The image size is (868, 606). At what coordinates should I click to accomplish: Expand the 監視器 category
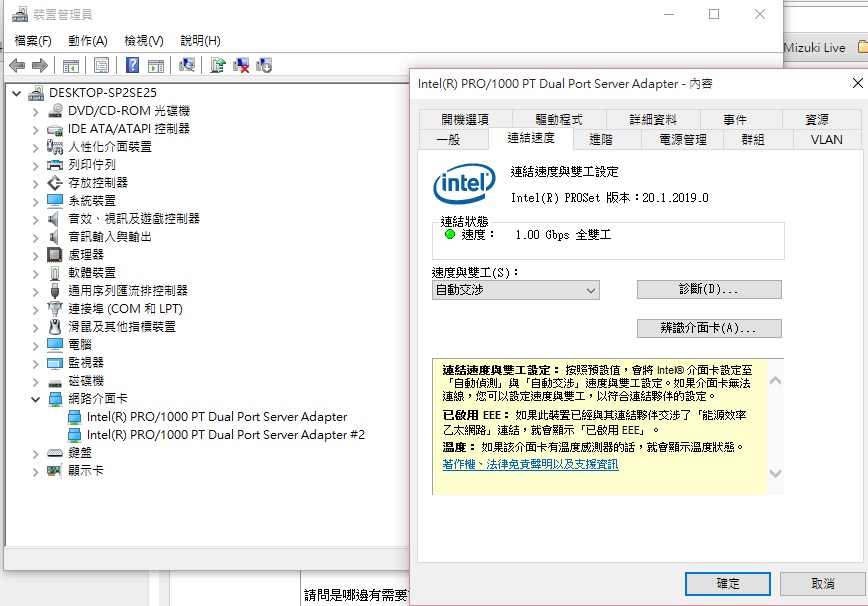[x=36, y=363]
